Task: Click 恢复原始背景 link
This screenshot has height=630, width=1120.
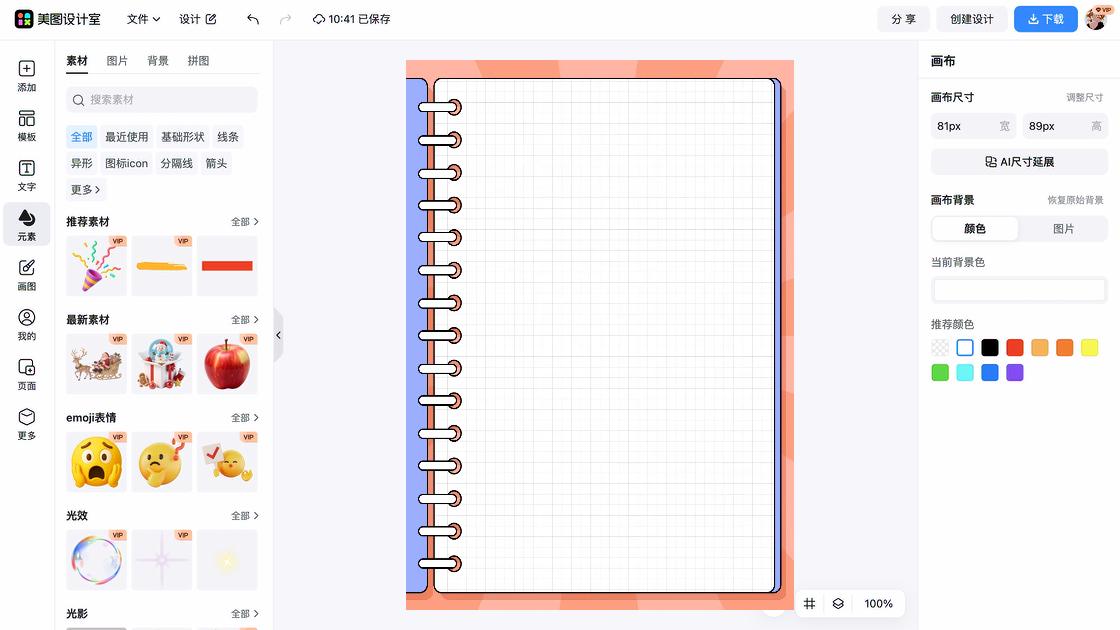Action: (x=1075, y=200)
